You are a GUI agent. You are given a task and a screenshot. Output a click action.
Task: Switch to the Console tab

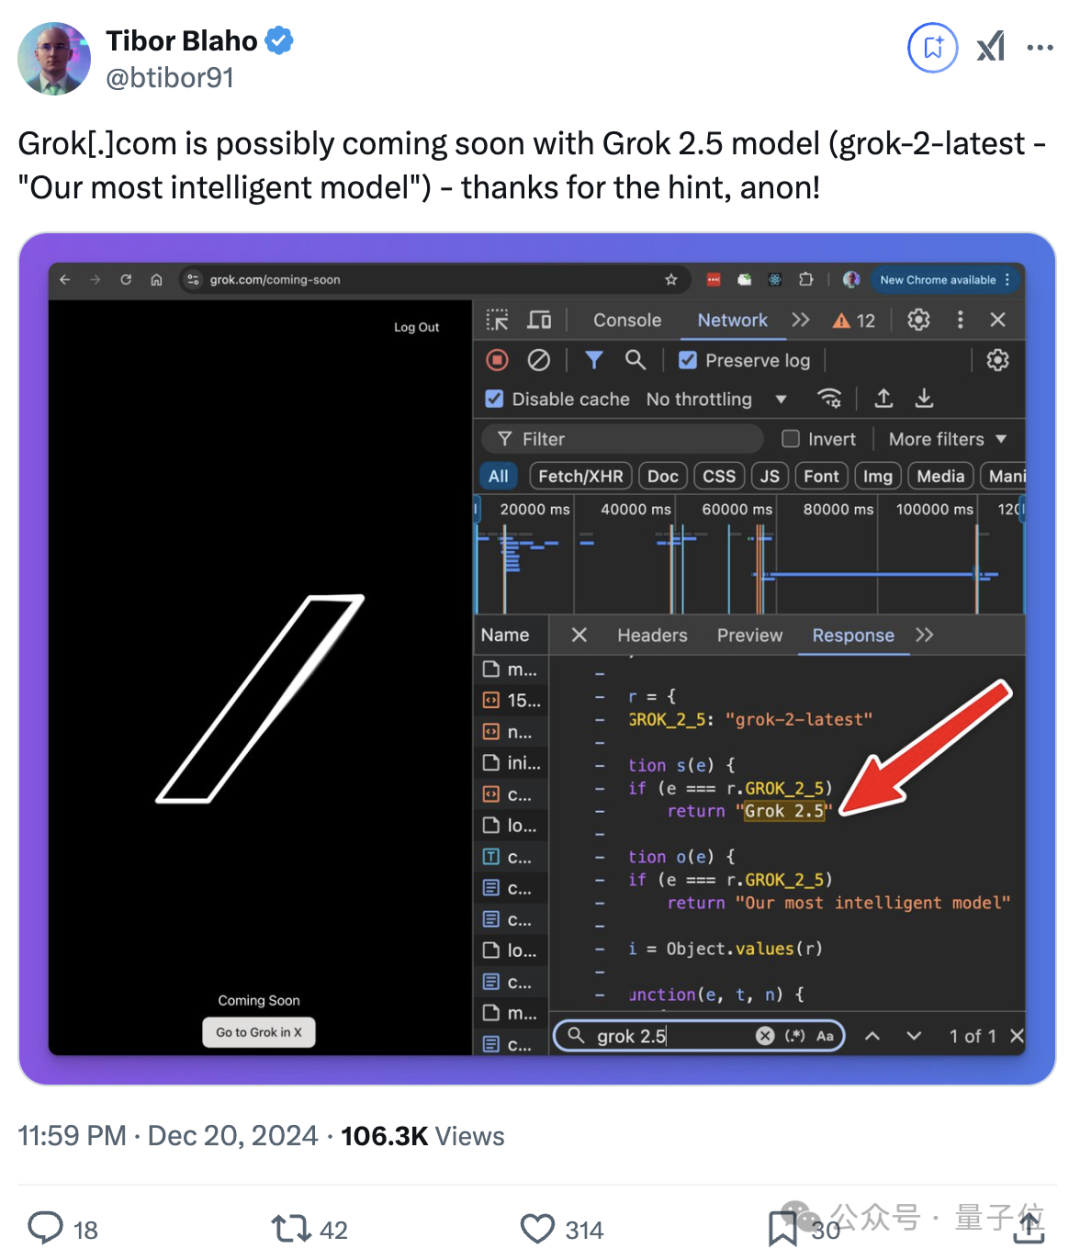coord(626,320)
